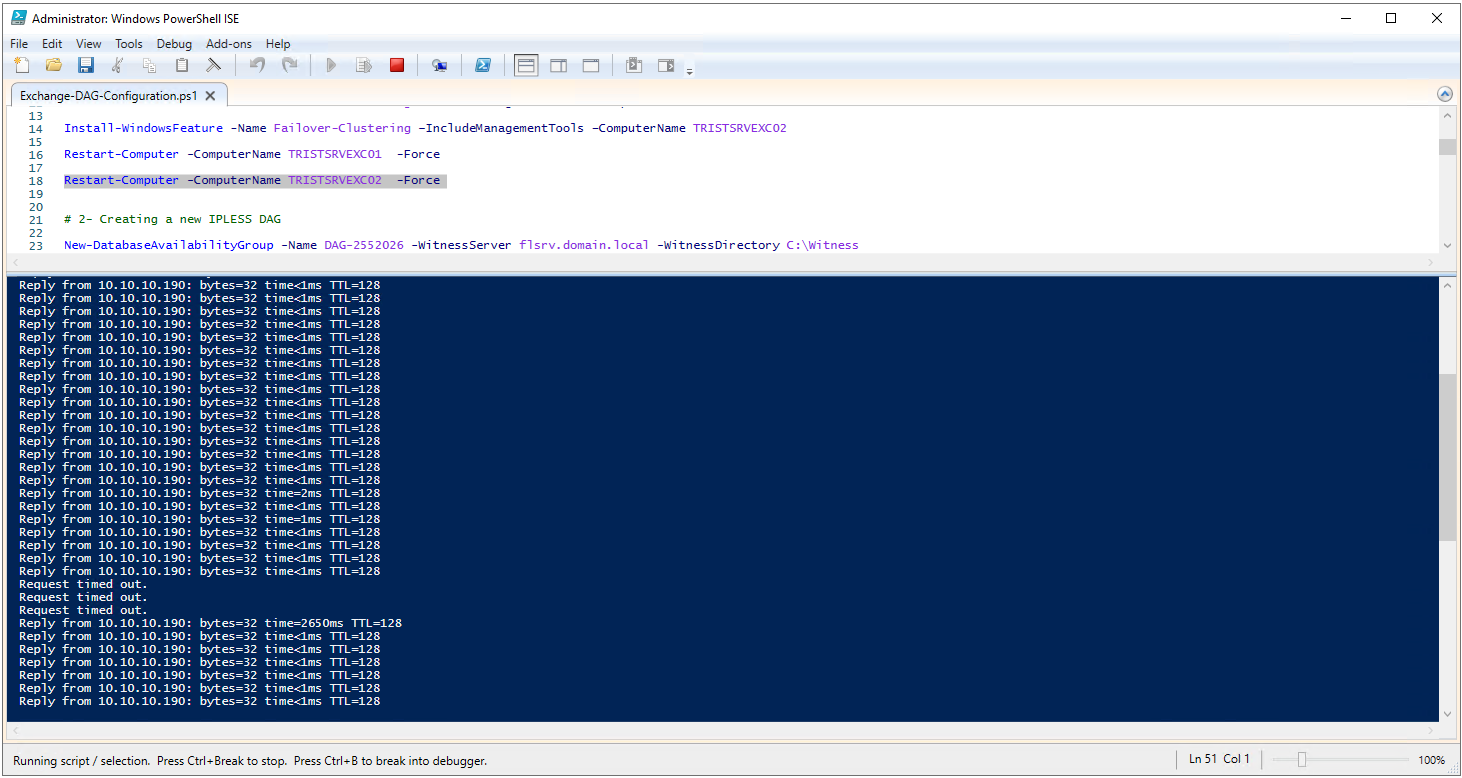The image size is (1462, 778).
Task: Adjust the zoom slider handle
Action: (x=1301, y=760)
